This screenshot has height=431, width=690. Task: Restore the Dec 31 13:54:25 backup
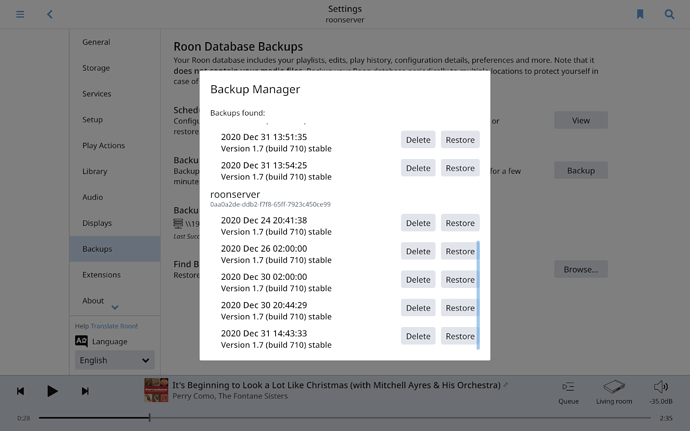[460, 168]
